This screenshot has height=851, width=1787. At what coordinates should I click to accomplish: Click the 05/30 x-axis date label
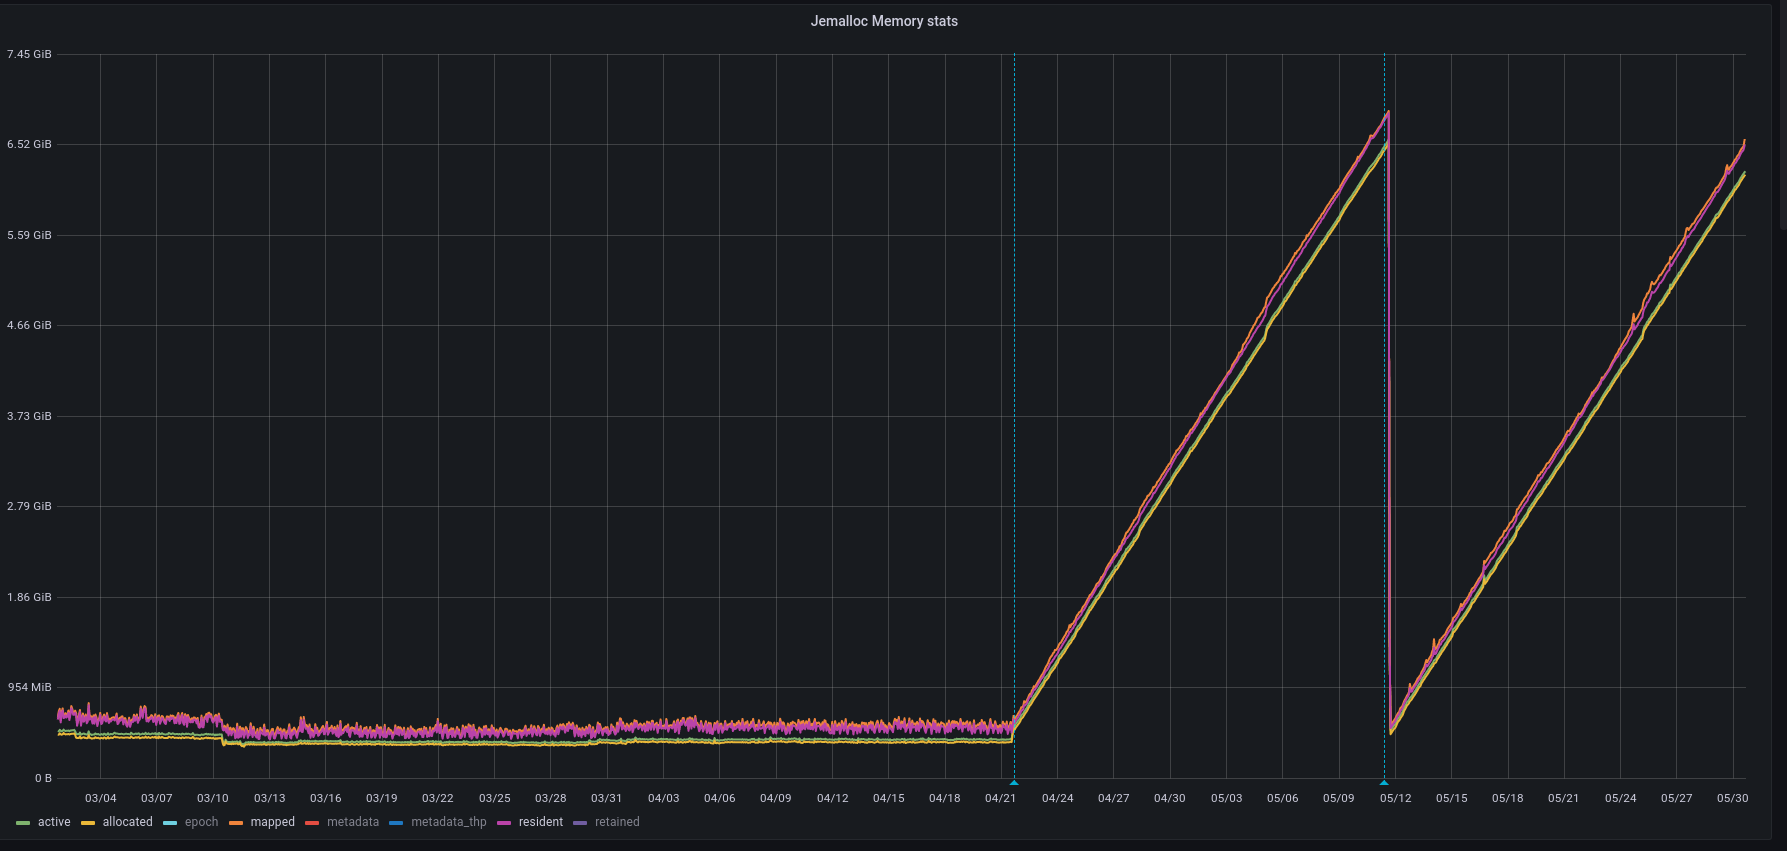(1733, 798)
